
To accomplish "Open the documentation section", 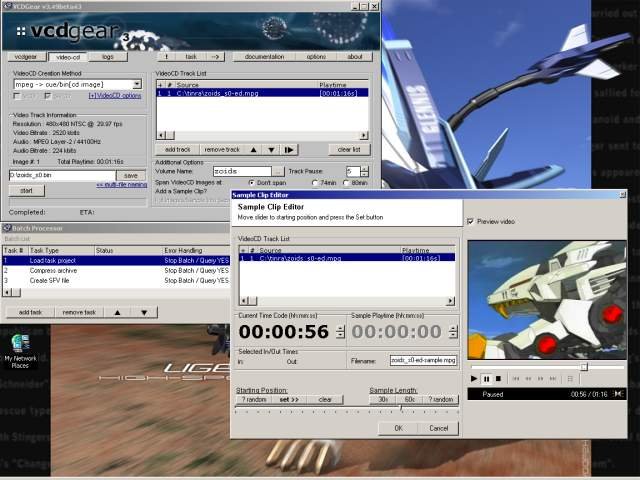I will tap(264, 57).
